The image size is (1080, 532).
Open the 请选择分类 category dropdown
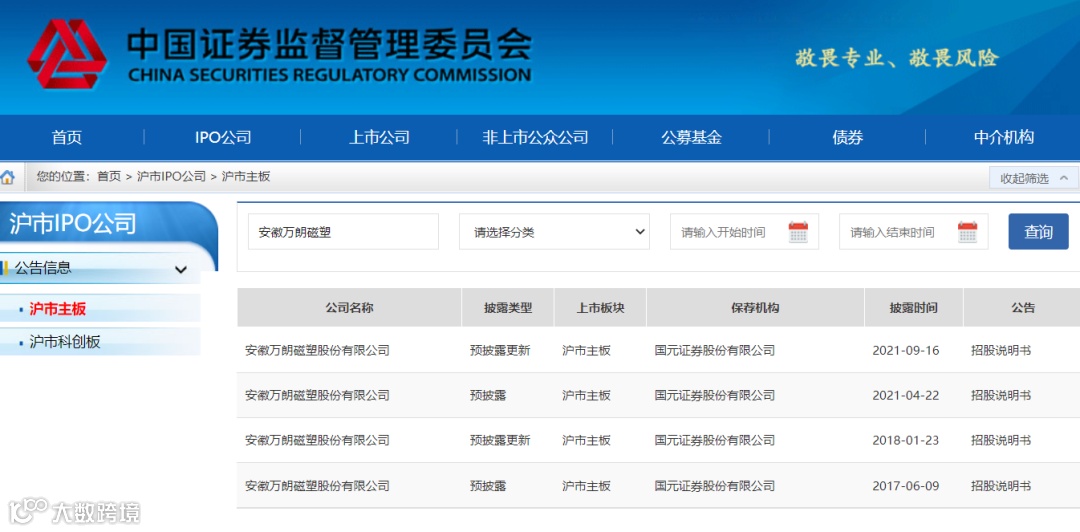[554, 232]
